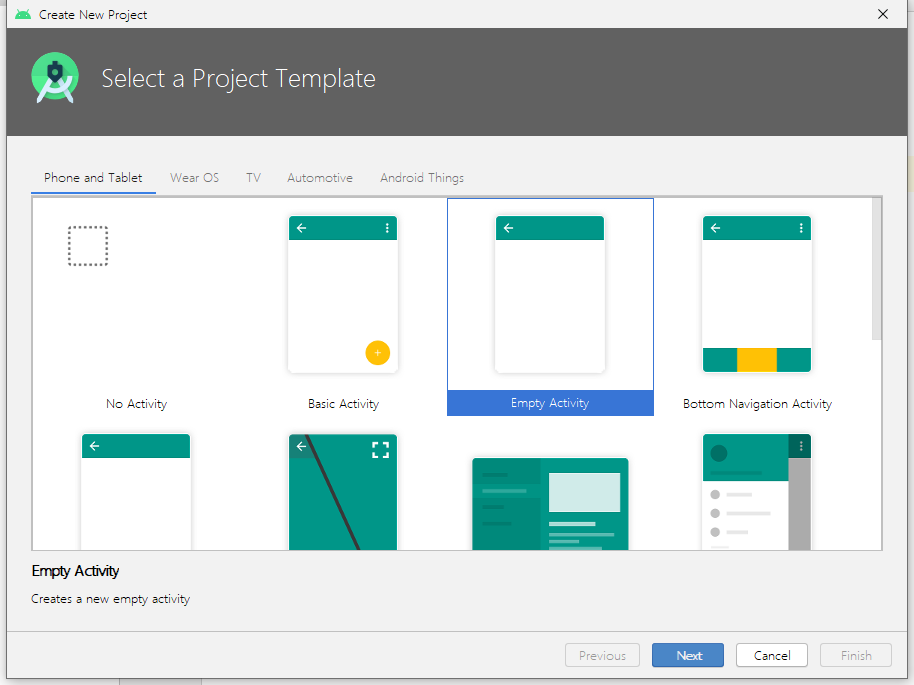914x685 pixels.
Task: Click the green Android icon in title bar
Action: (23, 14)
